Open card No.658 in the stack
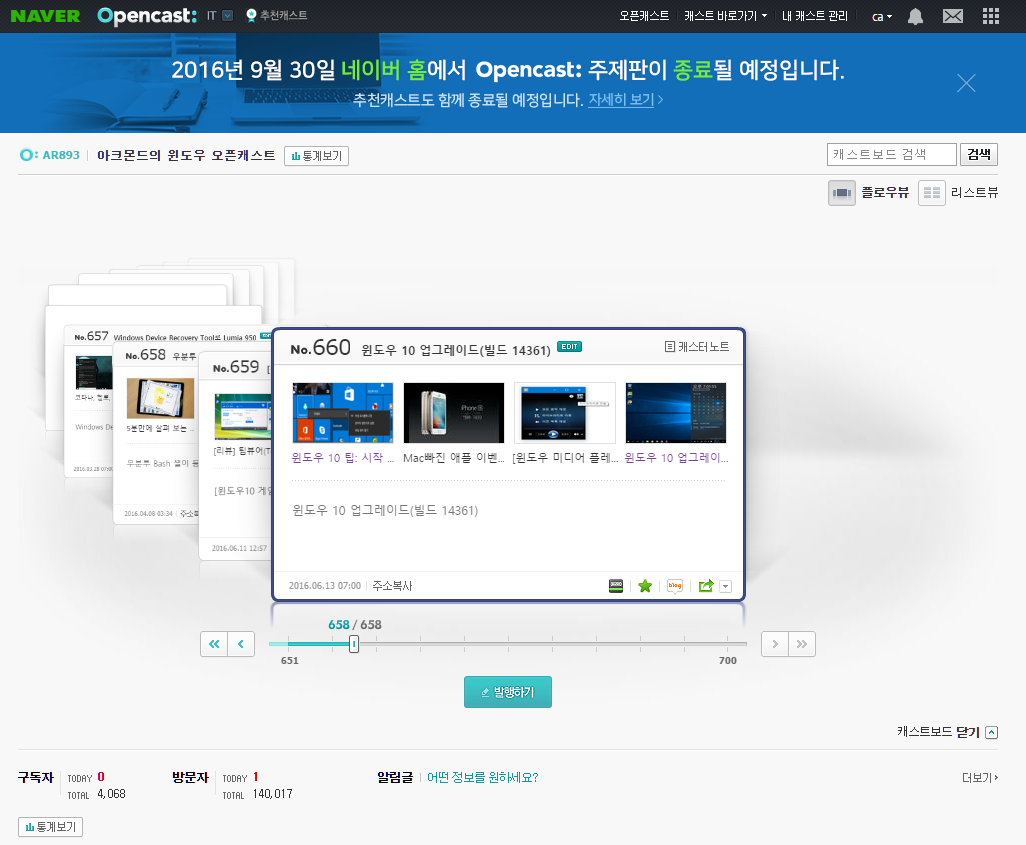 pos(156,435)
